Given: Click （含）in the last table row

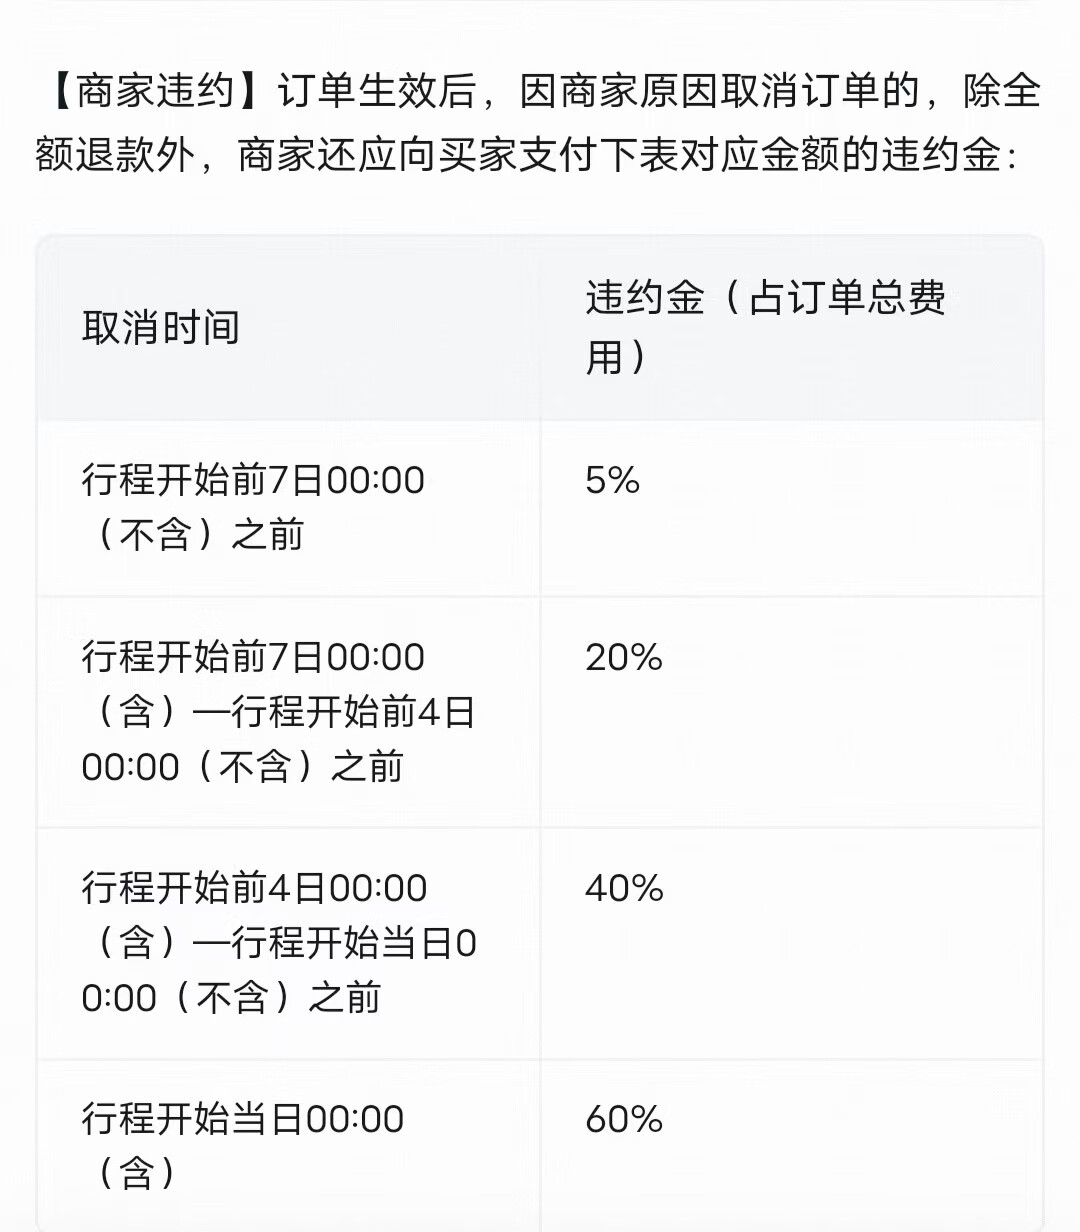Looking at the screenshot, I should pyautogui.click(x=137, y=1173).
